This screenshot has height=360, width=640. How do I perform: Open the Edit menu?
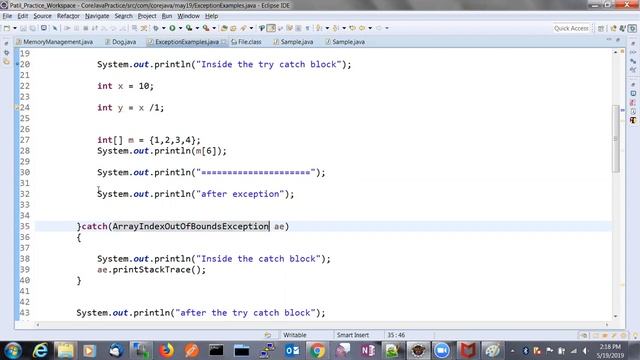click(22, 16)
